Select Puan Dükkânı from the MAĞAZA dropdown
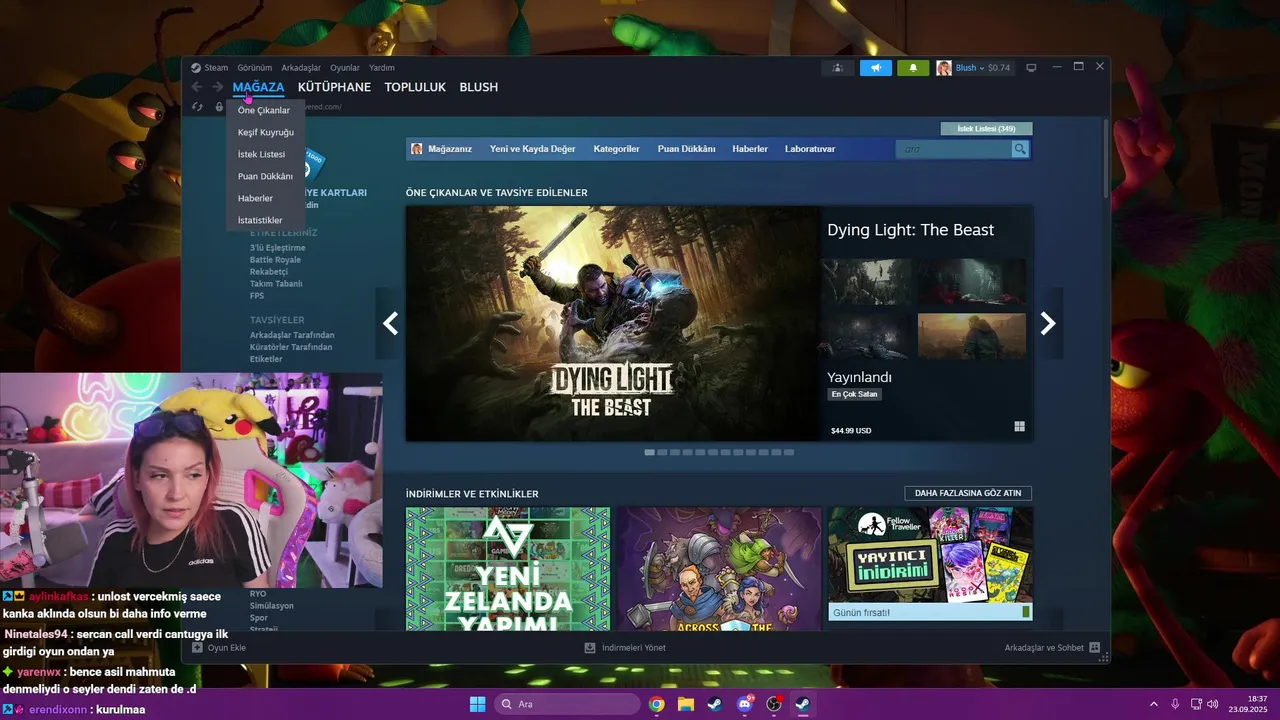 click(265, 176)
